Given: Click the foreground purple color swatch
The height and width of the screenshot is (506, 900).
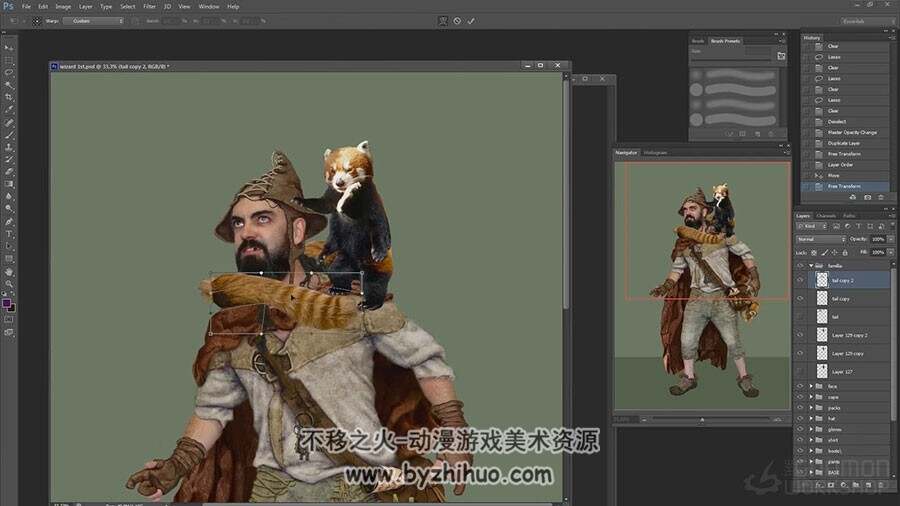Looking at the screenshot, I should 6,303.
